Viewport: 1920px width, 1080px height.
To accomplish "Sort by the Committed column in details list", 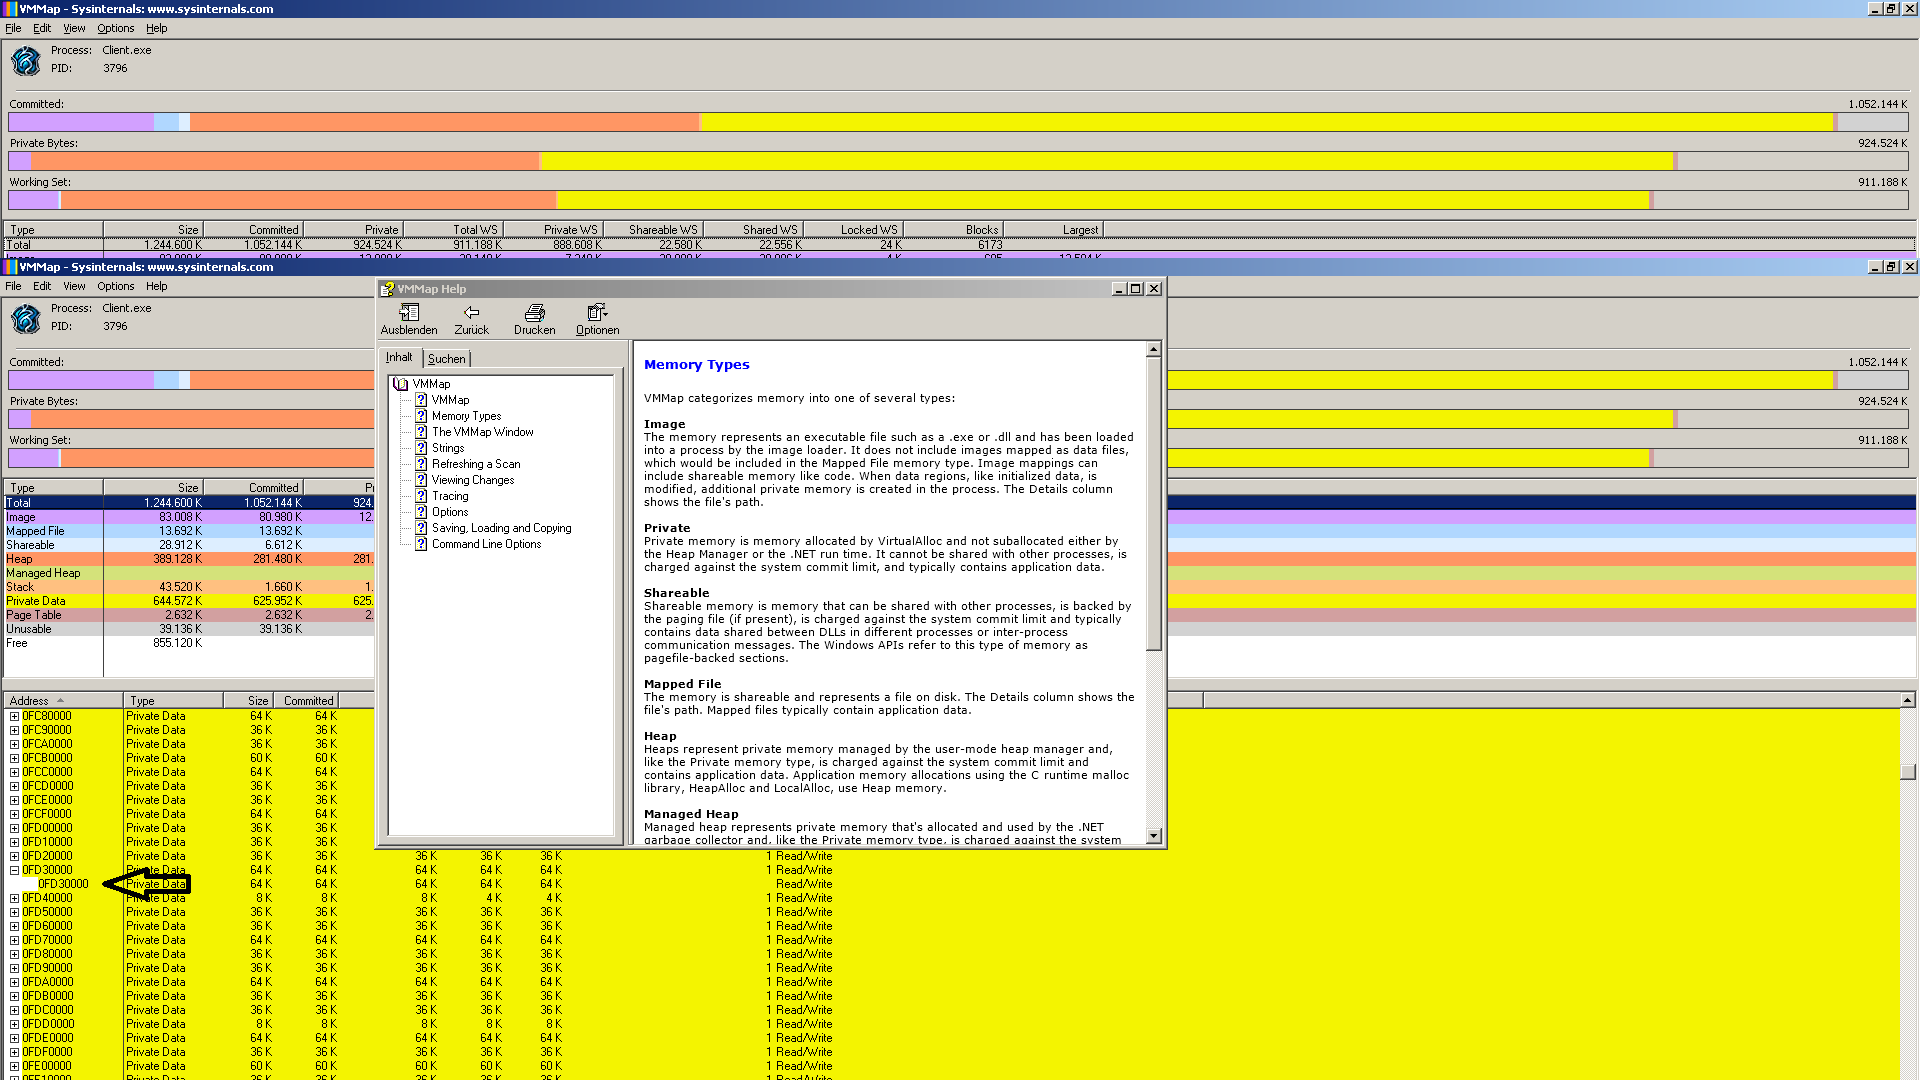I will (308, 701).
